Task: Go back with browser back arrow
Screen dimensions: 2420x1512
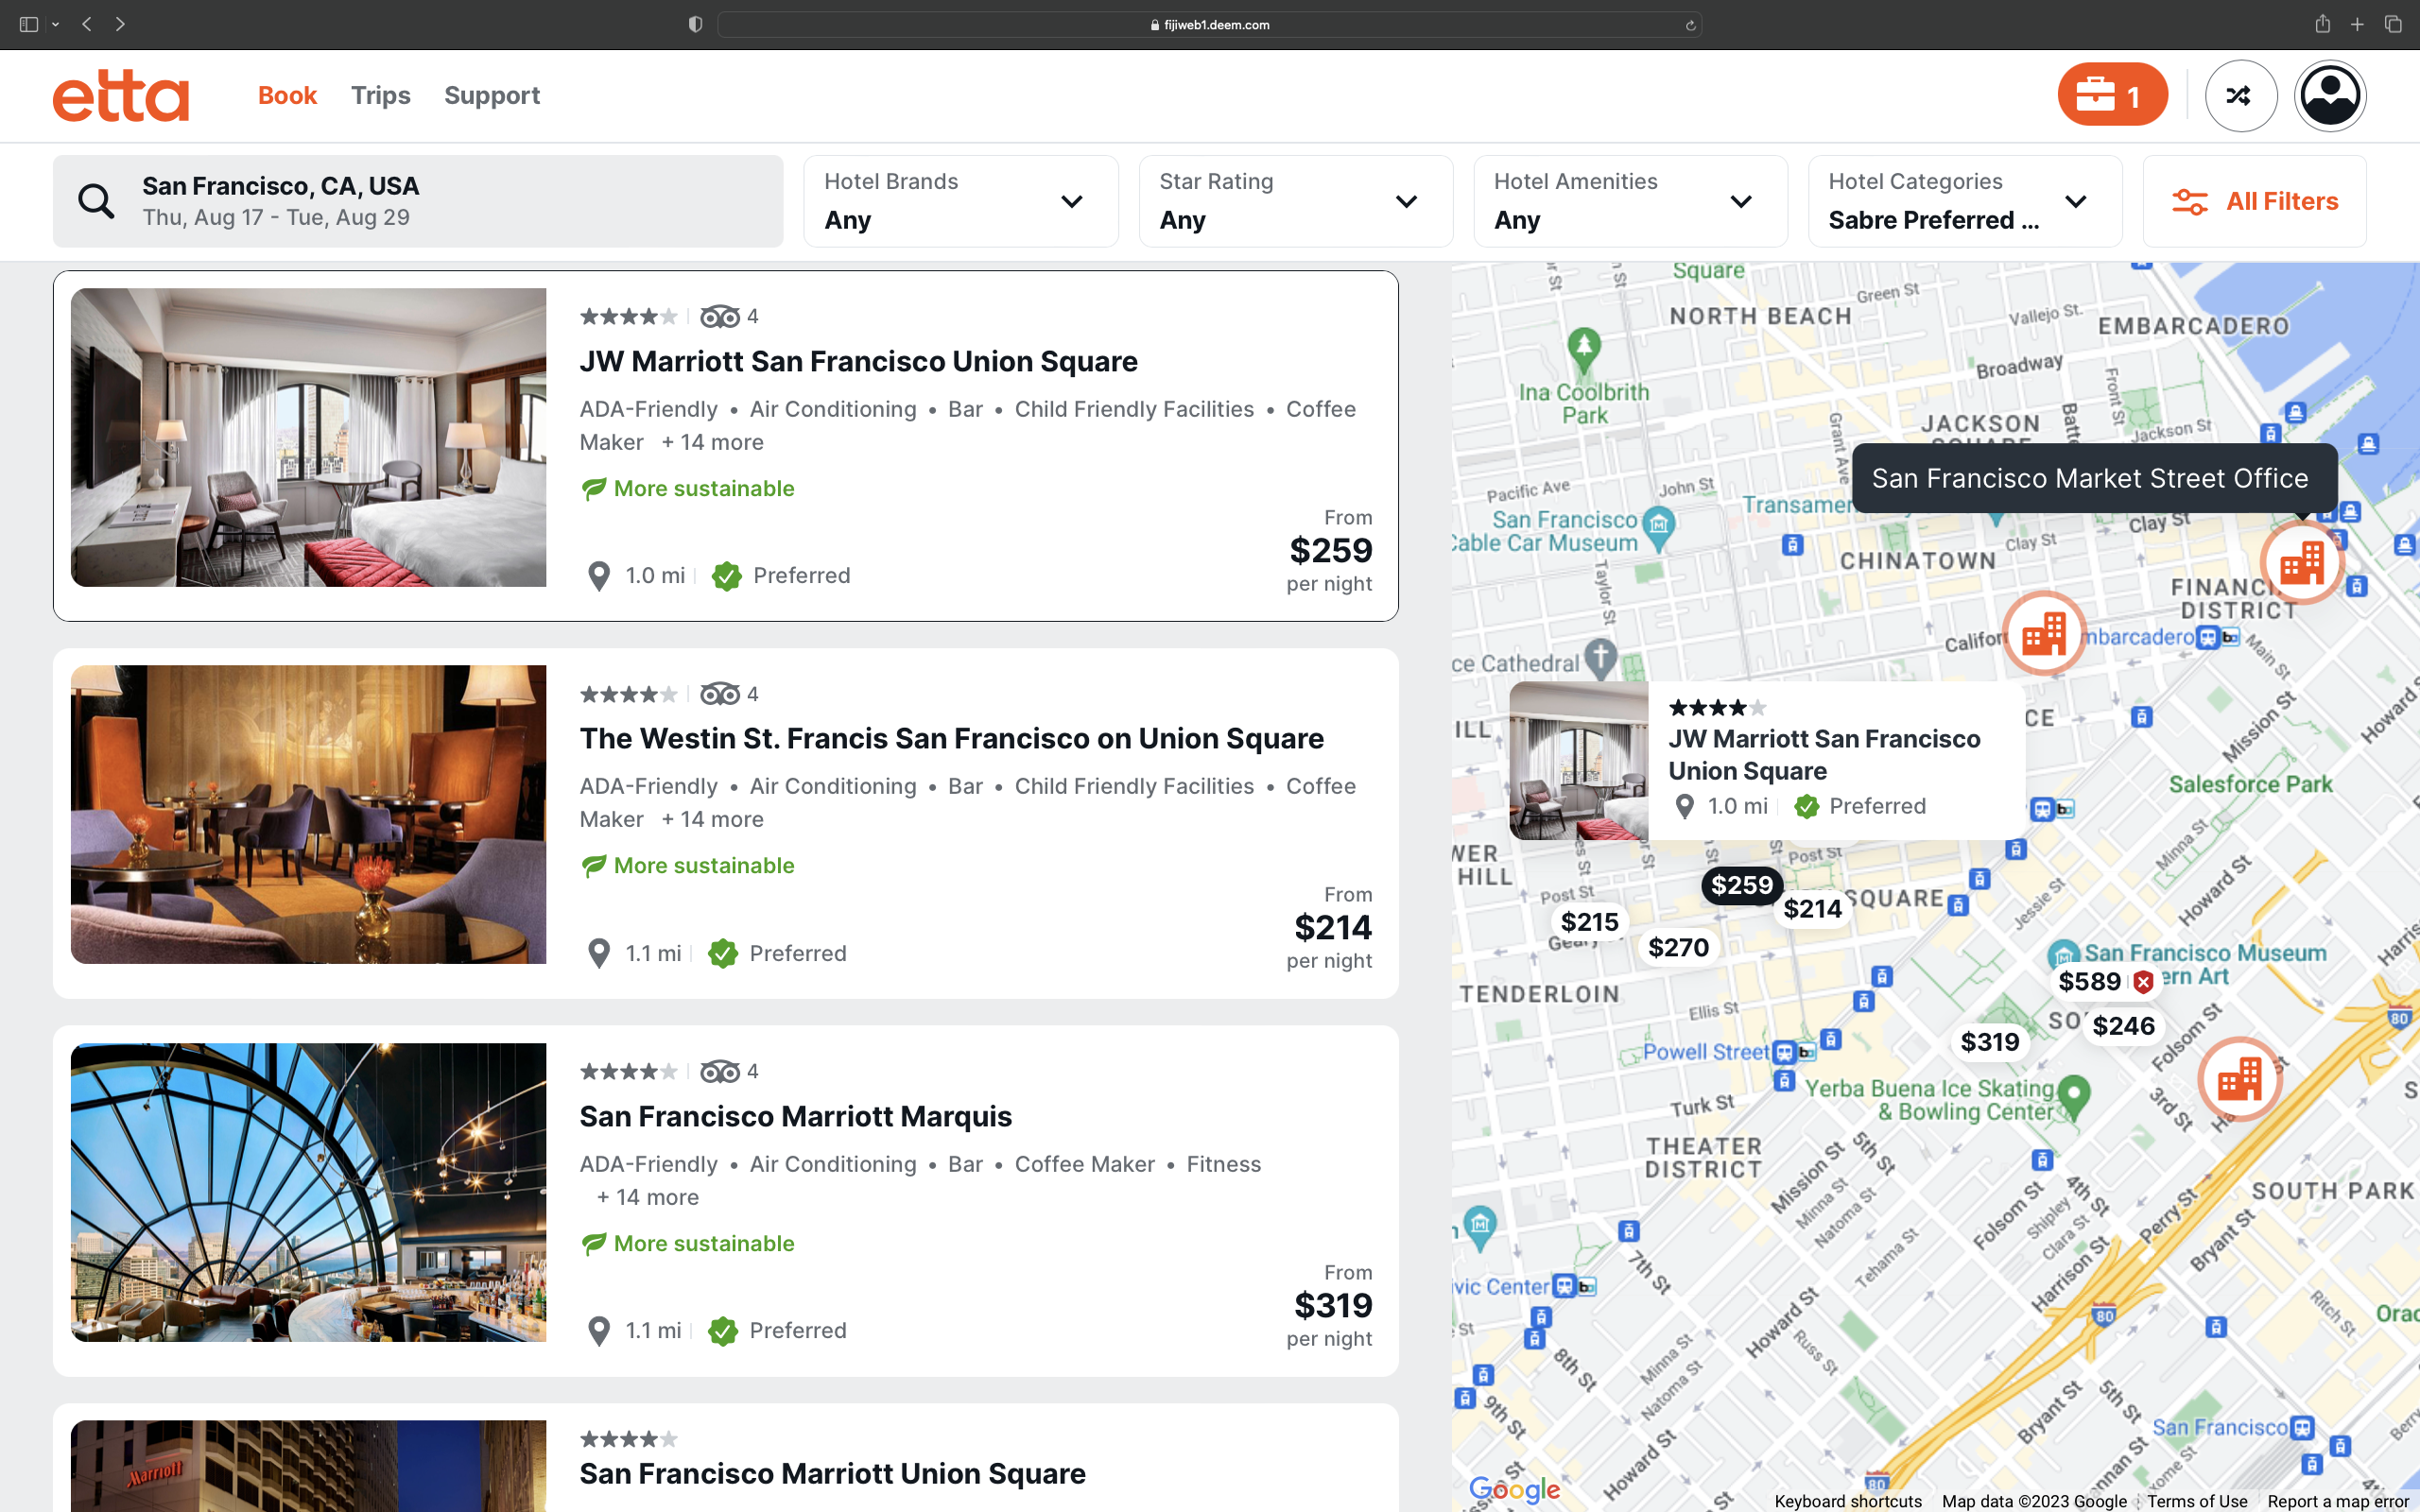Action: [87, 24]
